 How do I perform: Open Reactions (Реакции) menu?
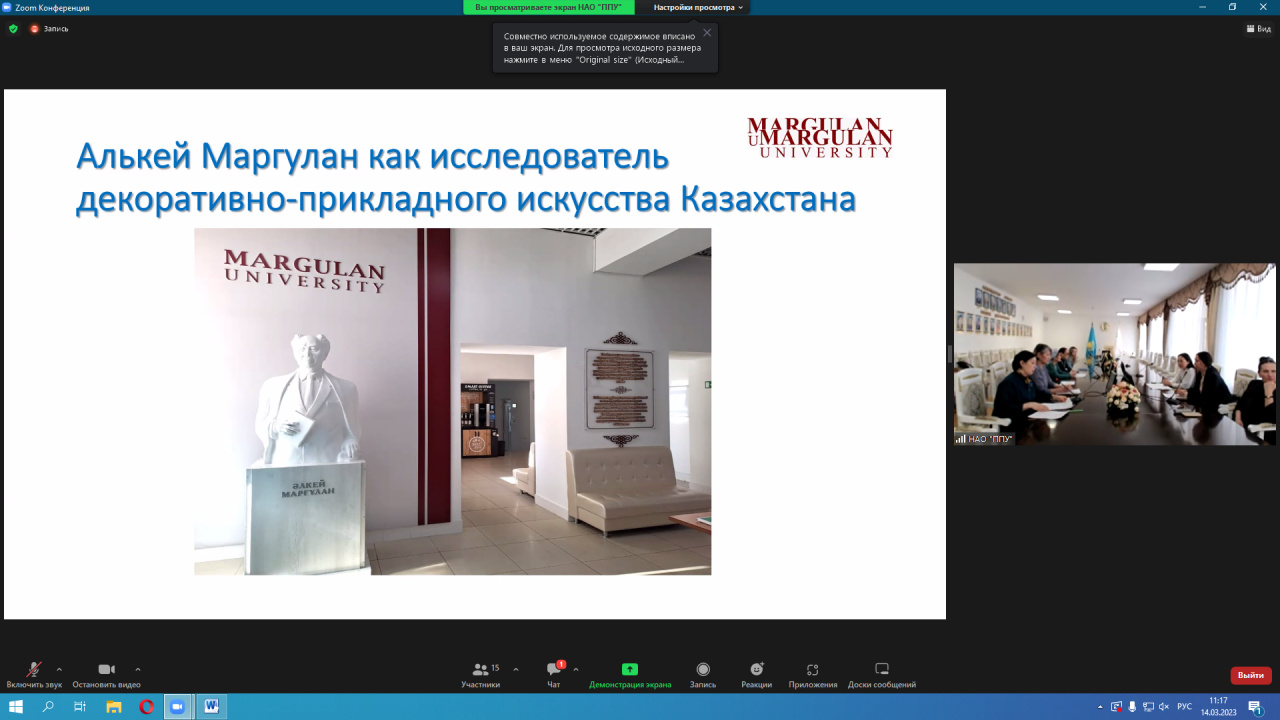pos(756,674)
